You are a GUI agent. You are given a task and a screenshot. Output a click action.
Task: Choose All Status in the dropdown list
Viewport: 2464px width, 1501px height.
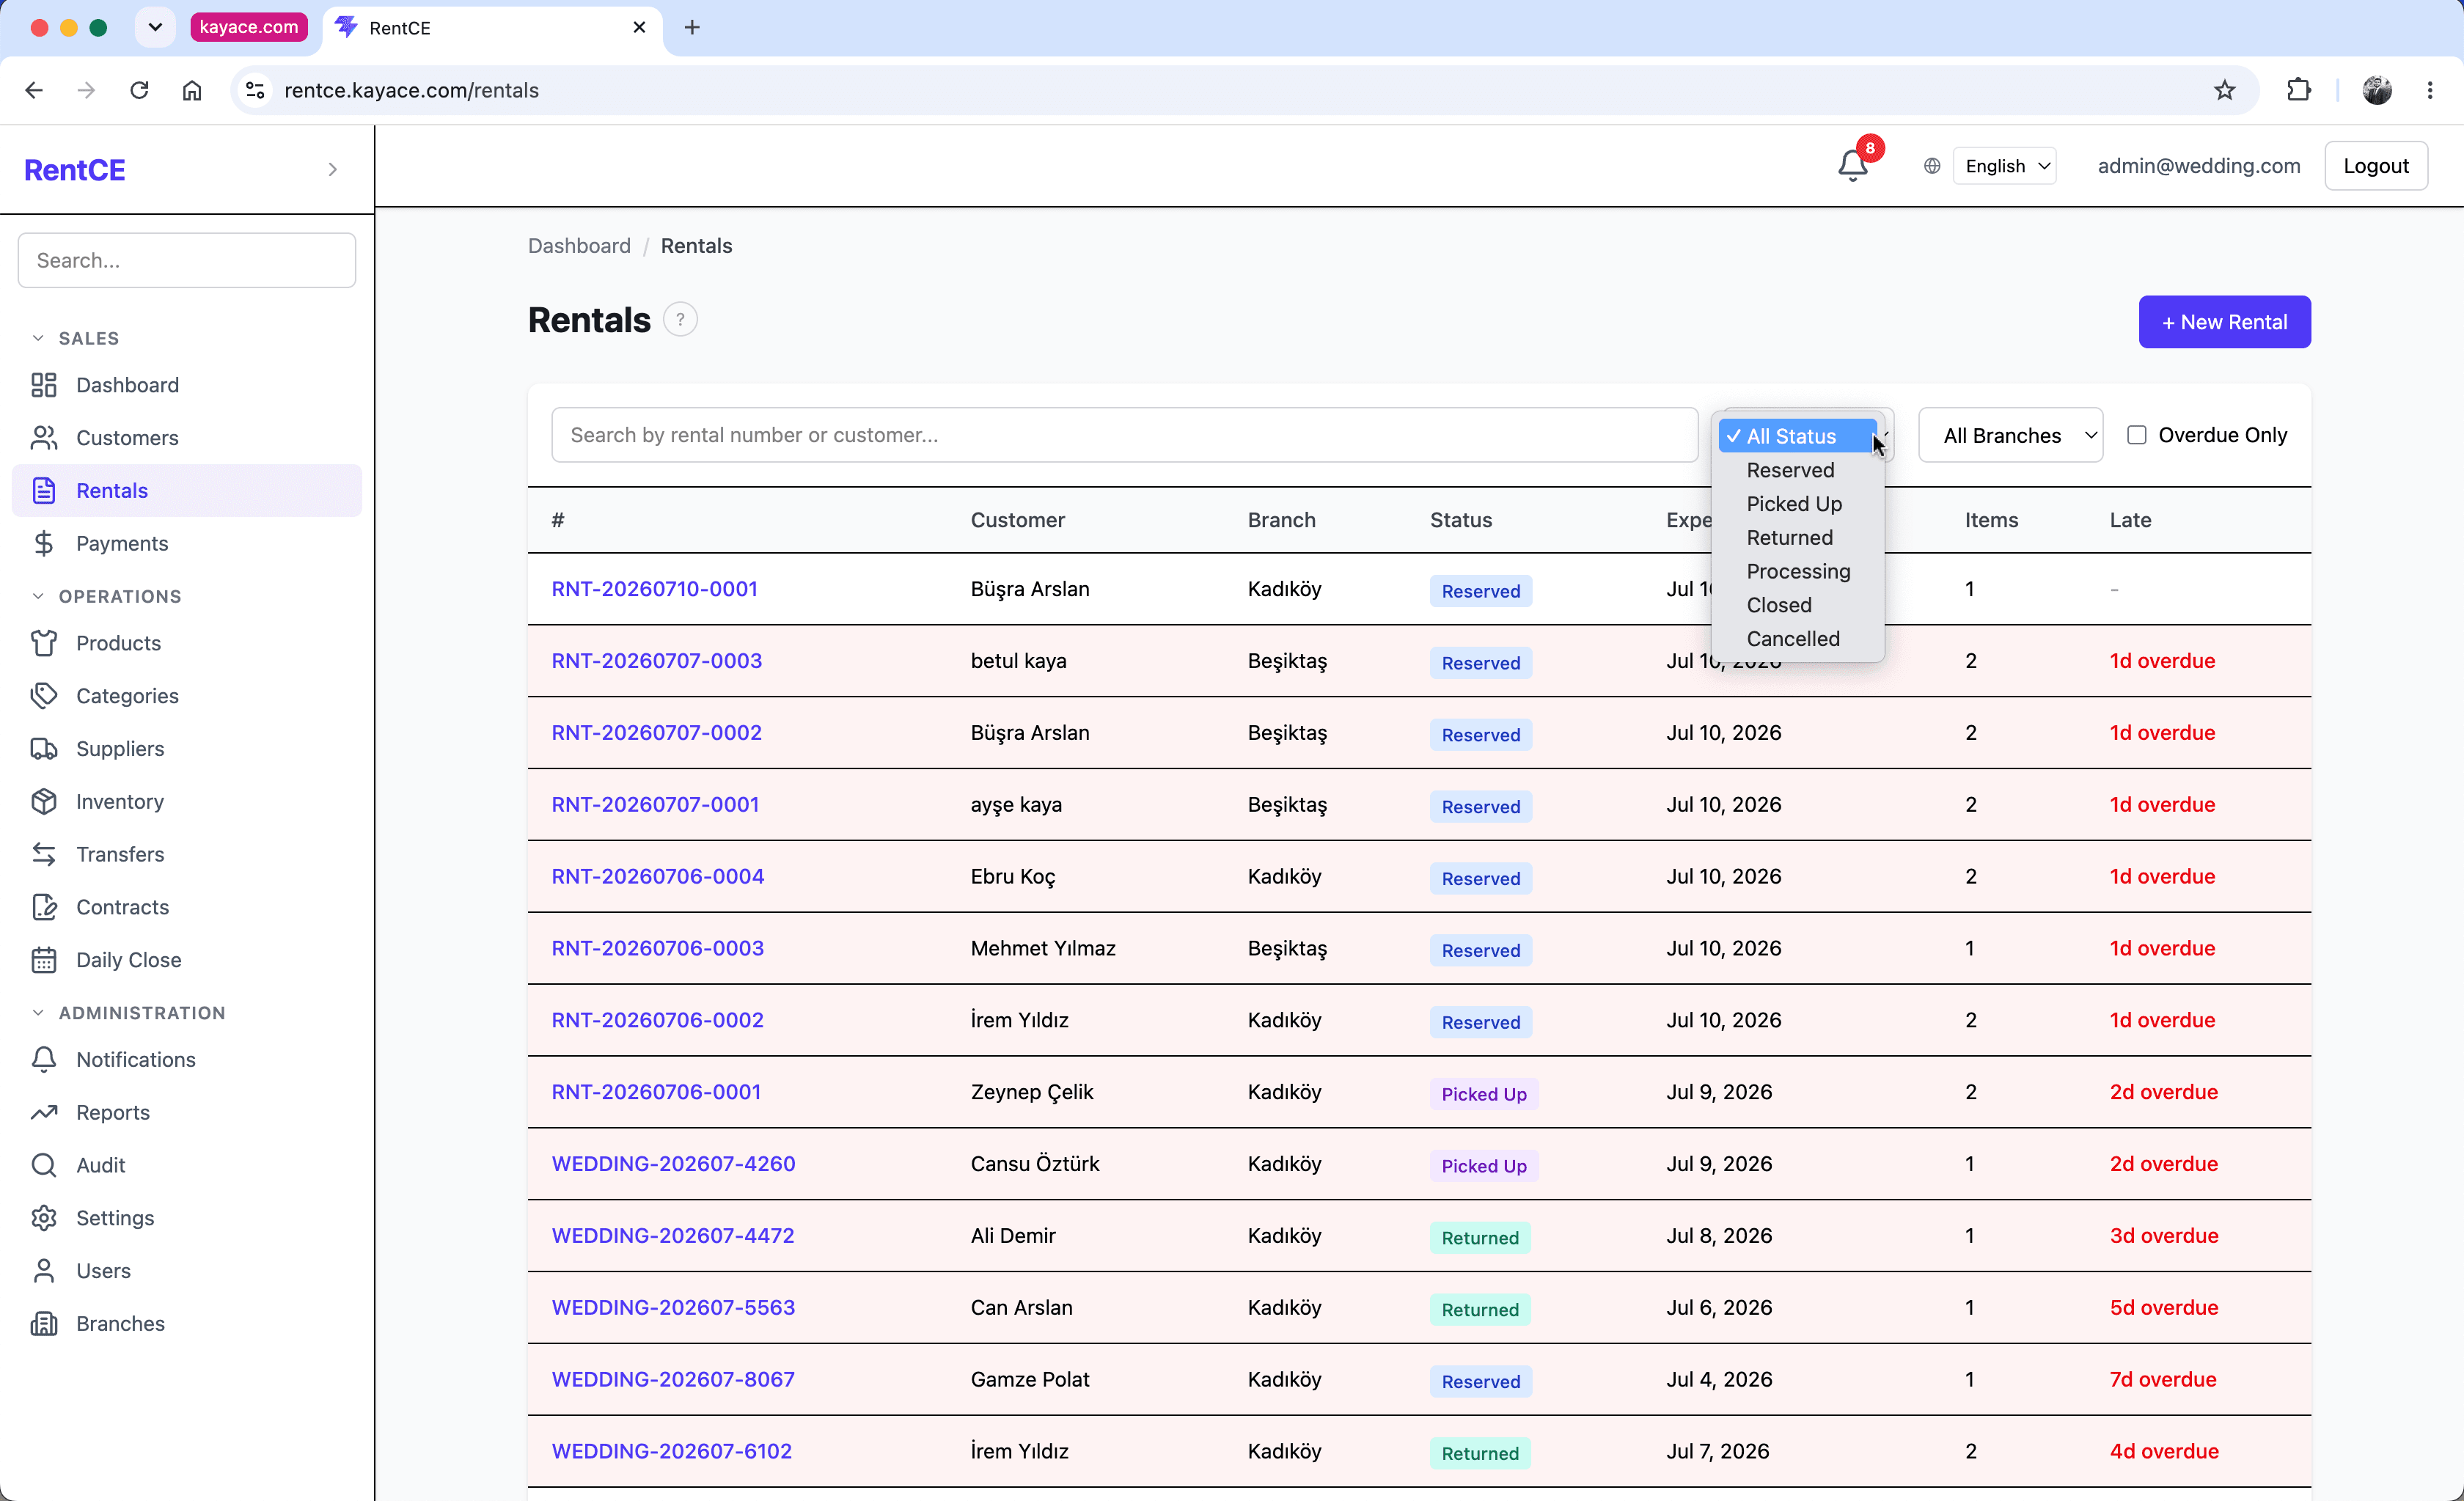(x=1798, y=436)
